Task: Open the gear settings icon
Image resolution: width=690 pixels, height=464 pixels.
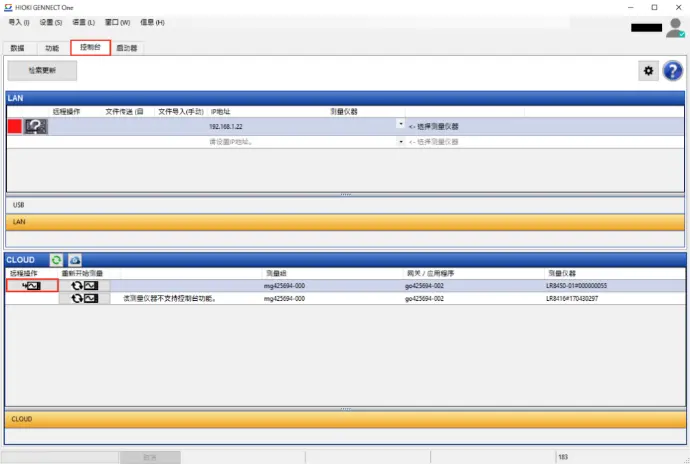Action: [x=649, y=71]
